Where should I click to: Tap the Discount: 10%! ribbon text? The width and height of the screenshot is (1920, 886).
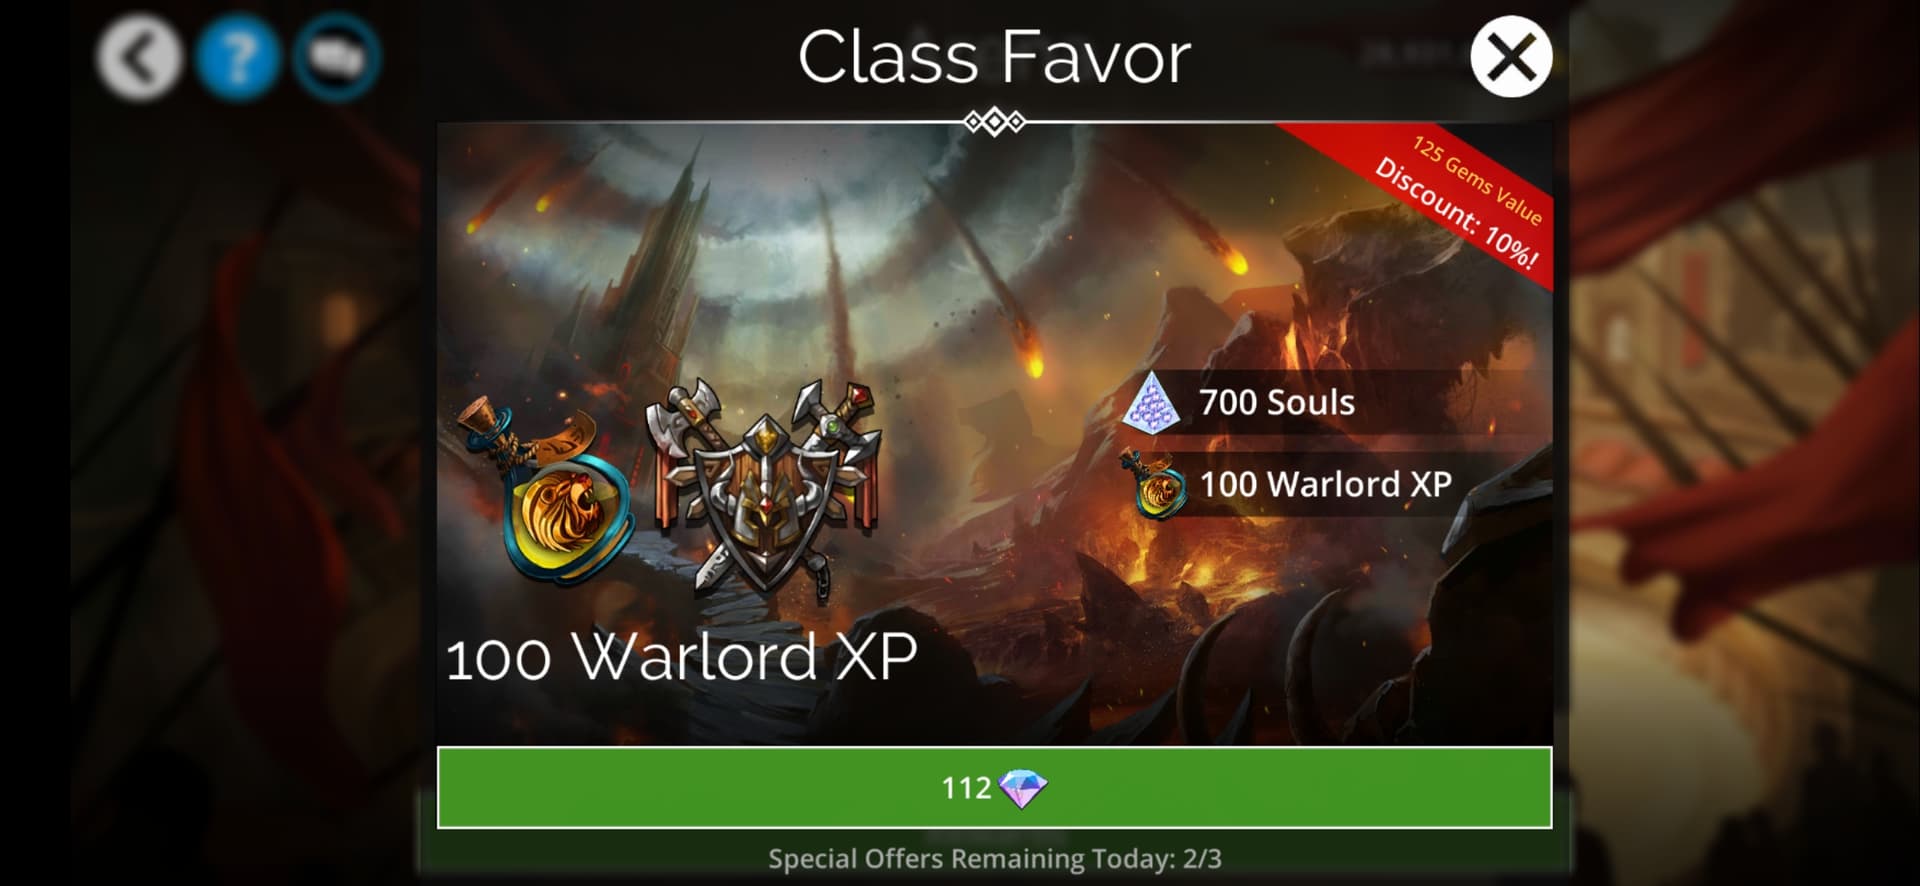click(1455, 214)
